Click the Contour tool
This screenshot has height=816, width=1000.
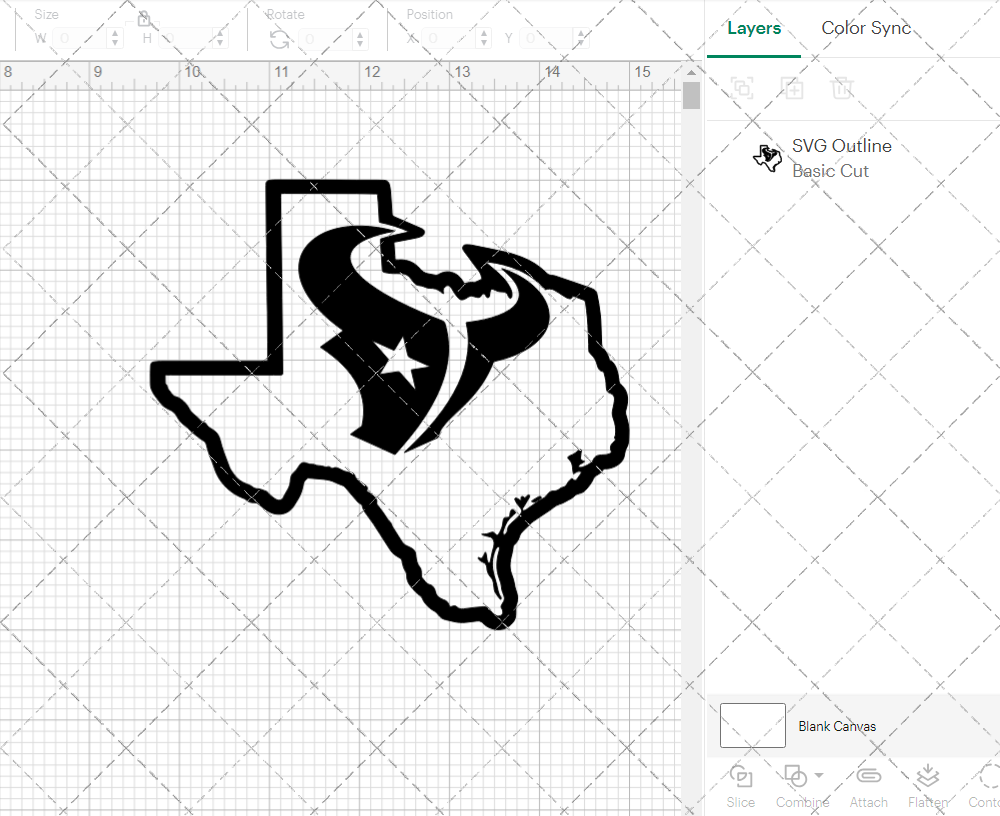pos(984,786)
